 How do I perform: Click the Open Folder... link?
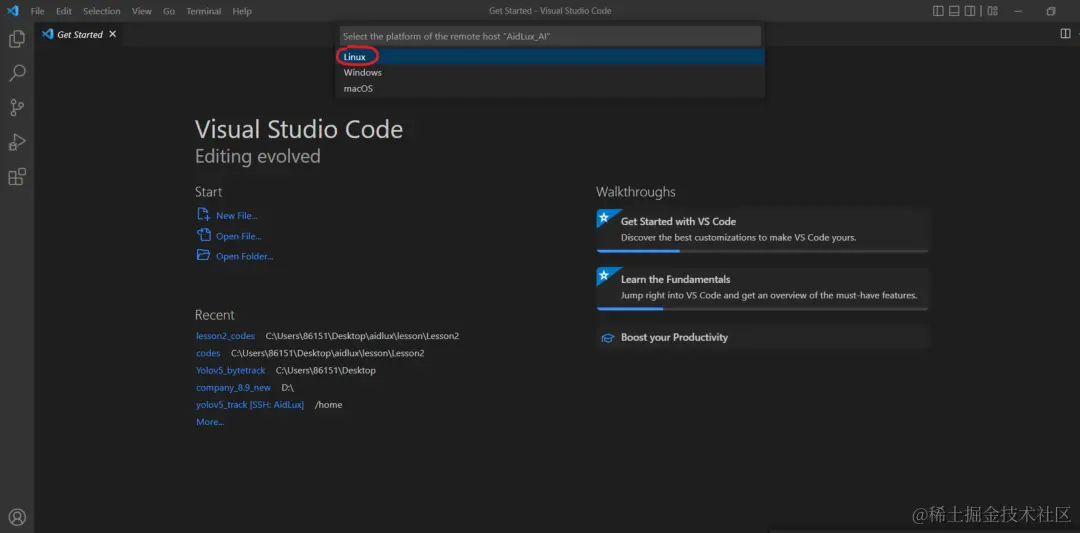click(245, 256)
